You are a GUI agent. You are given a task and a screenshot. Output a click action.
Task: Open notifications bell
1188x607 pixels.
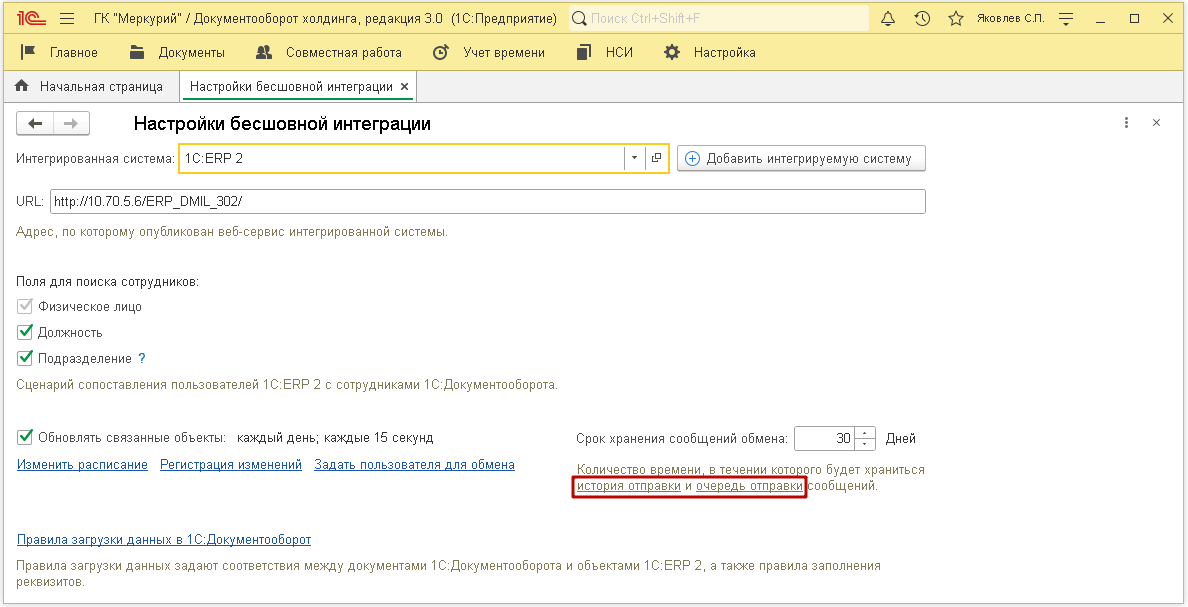pos(888,18)
